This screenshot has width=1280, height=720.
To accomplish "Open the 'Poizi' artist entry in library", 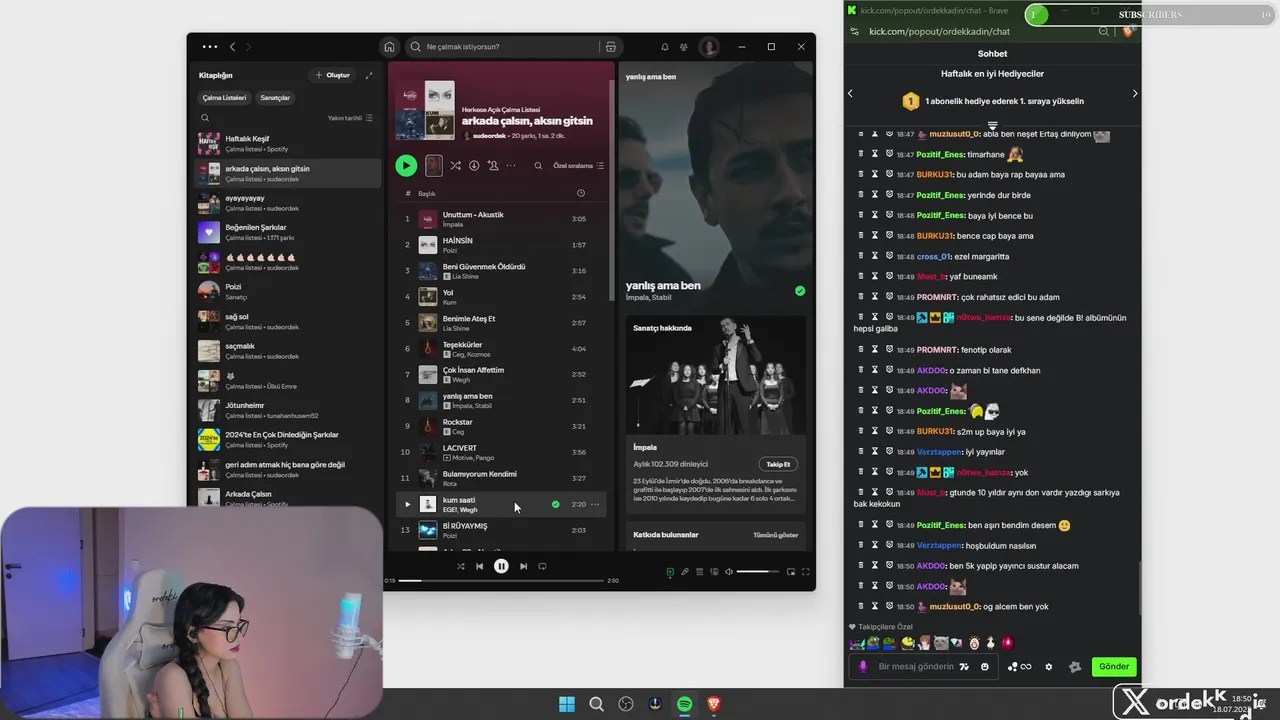I will [288, 291].
